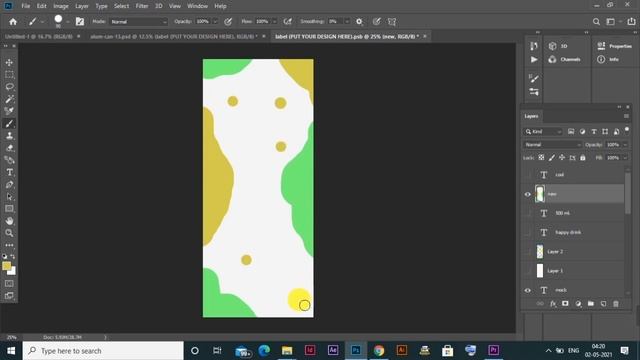The height and width of the screenshot is (360, 640).
Task: Expand the layer Fill dropdown
Action: click(625, 158)
